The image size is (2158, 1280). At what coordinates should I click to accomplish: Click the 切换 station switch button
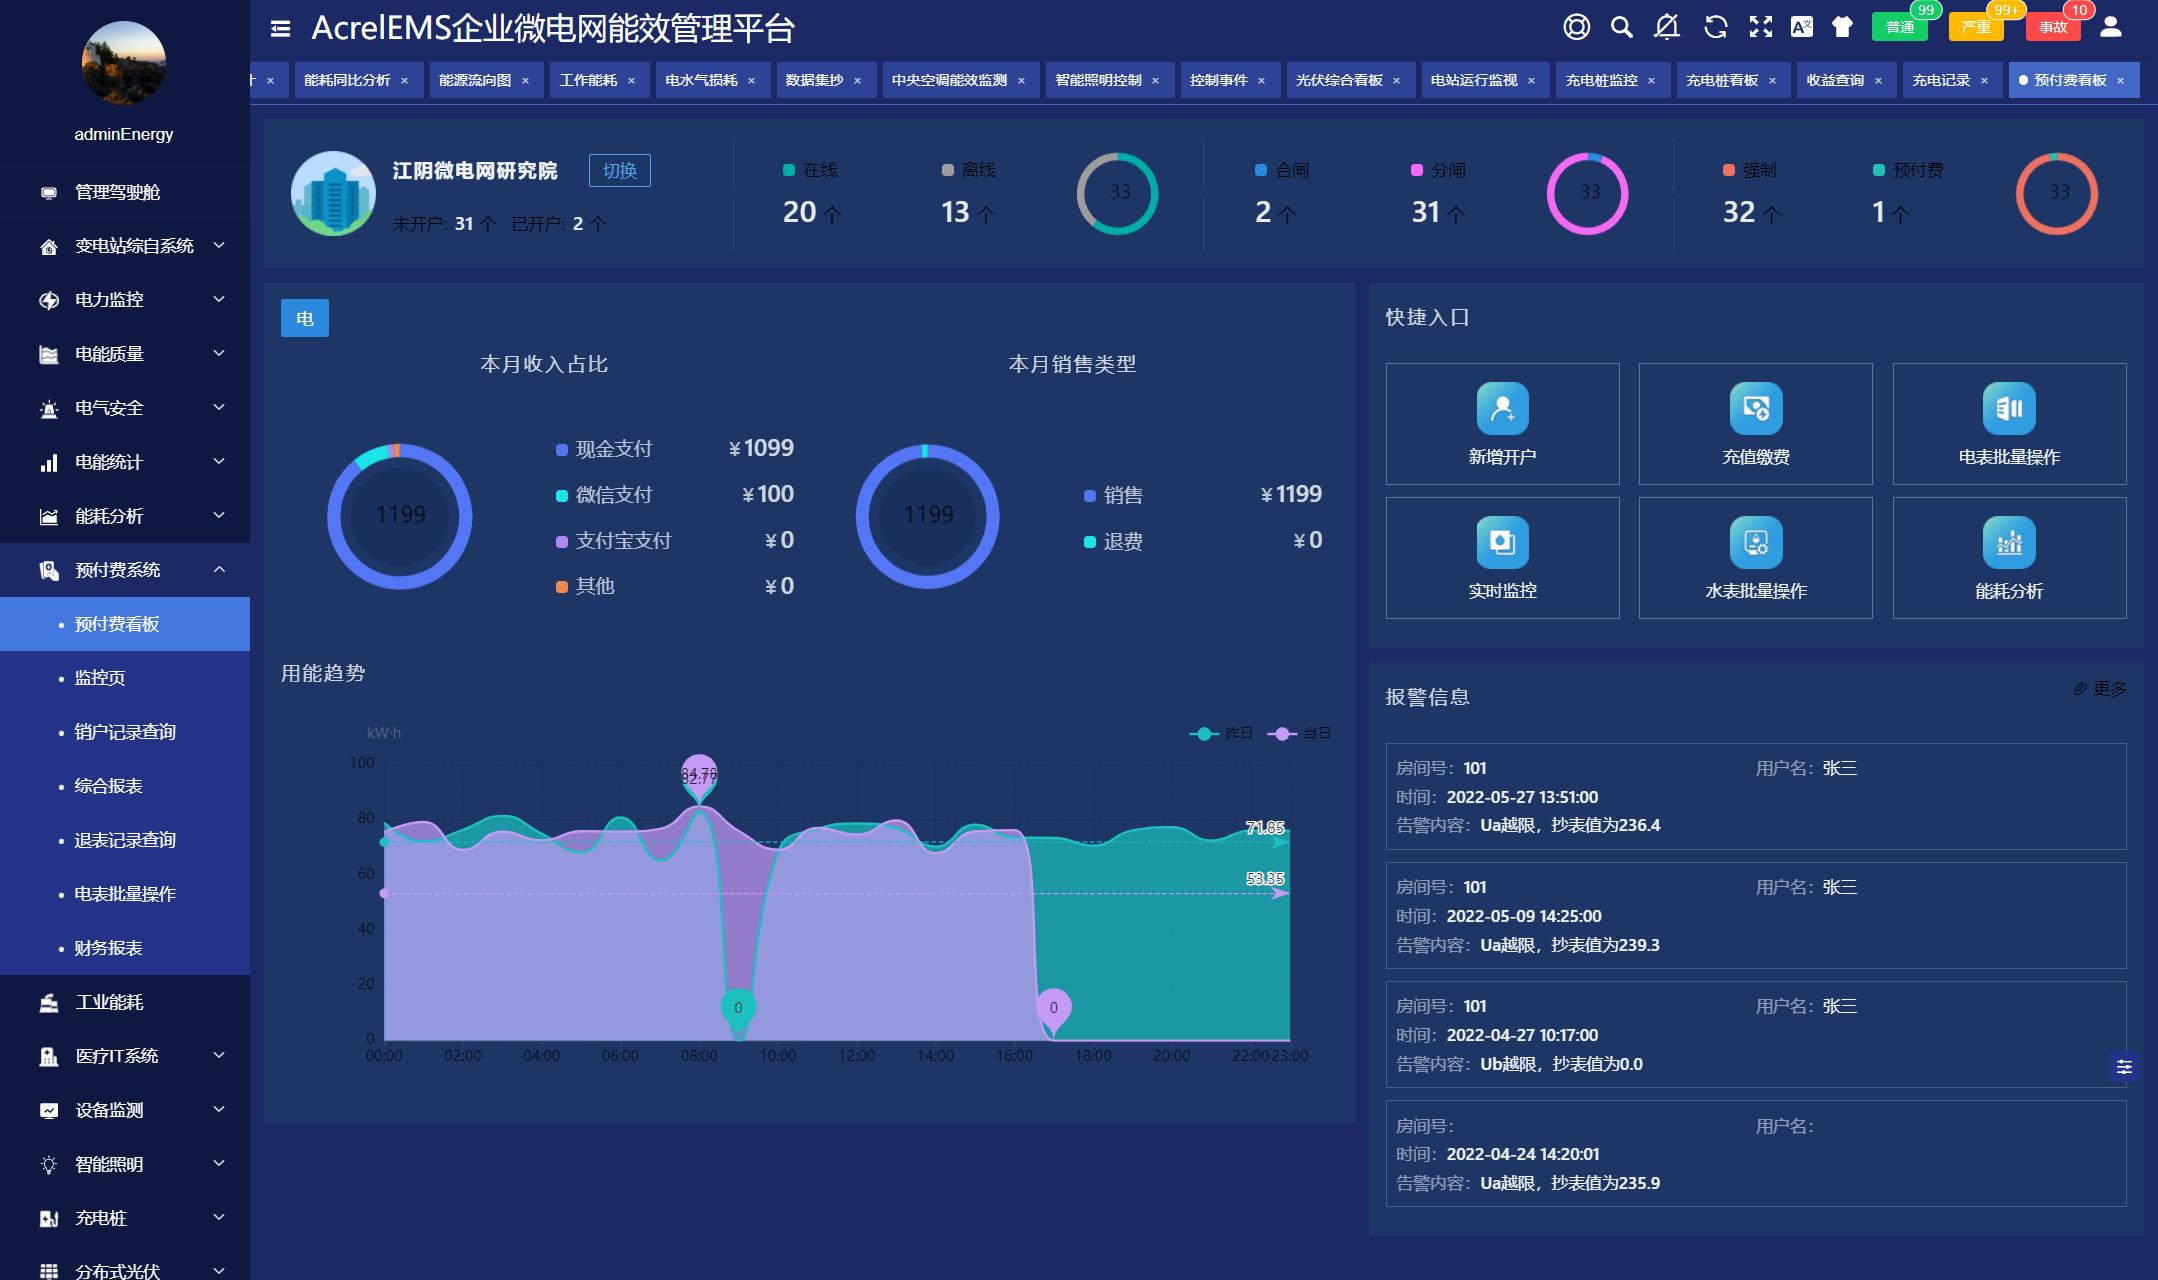620,170
